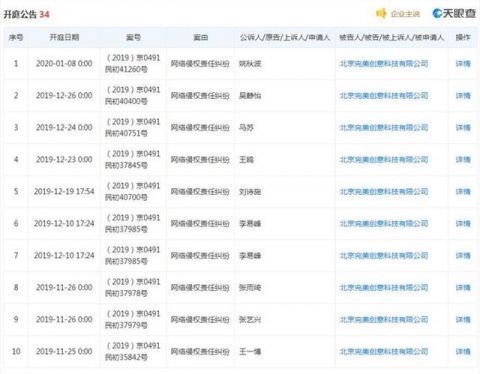Click plaintiff name 李易峰 in row 6
Viewport: 480px width, 374px height.
[x=250, y=224]
